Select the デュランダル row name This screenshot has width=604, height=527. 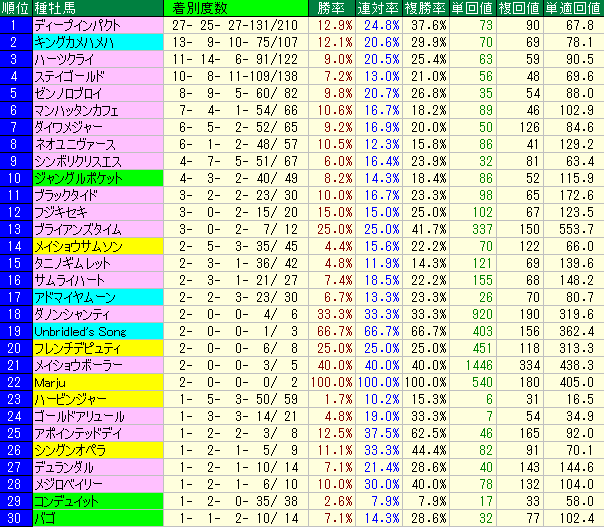point(64,467)
